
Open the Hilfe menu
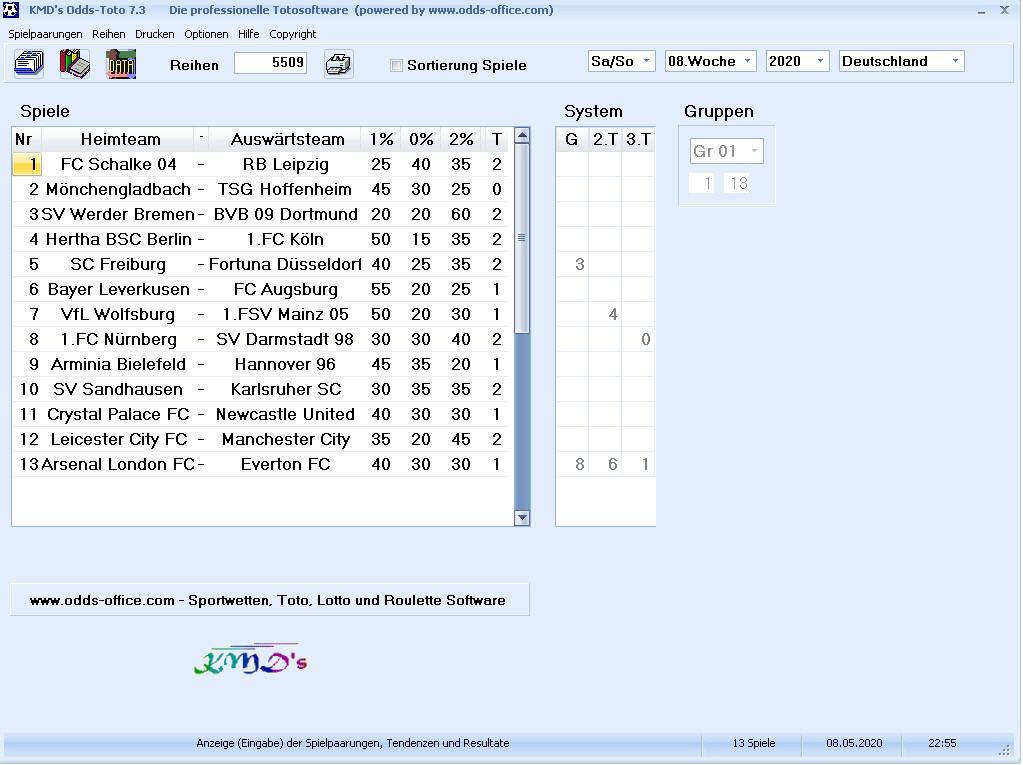[x=249, y=34]
